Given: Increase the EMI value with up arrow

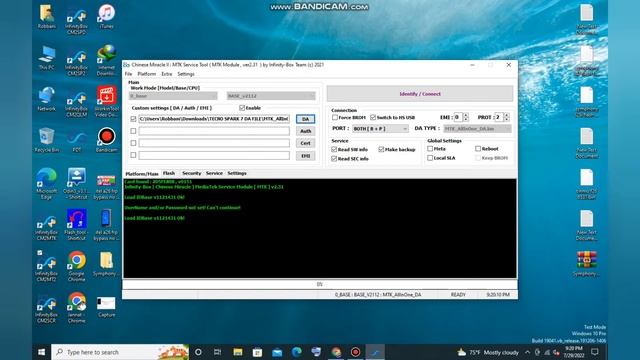Looking at the screenshot, I should [x=466, y=115].
